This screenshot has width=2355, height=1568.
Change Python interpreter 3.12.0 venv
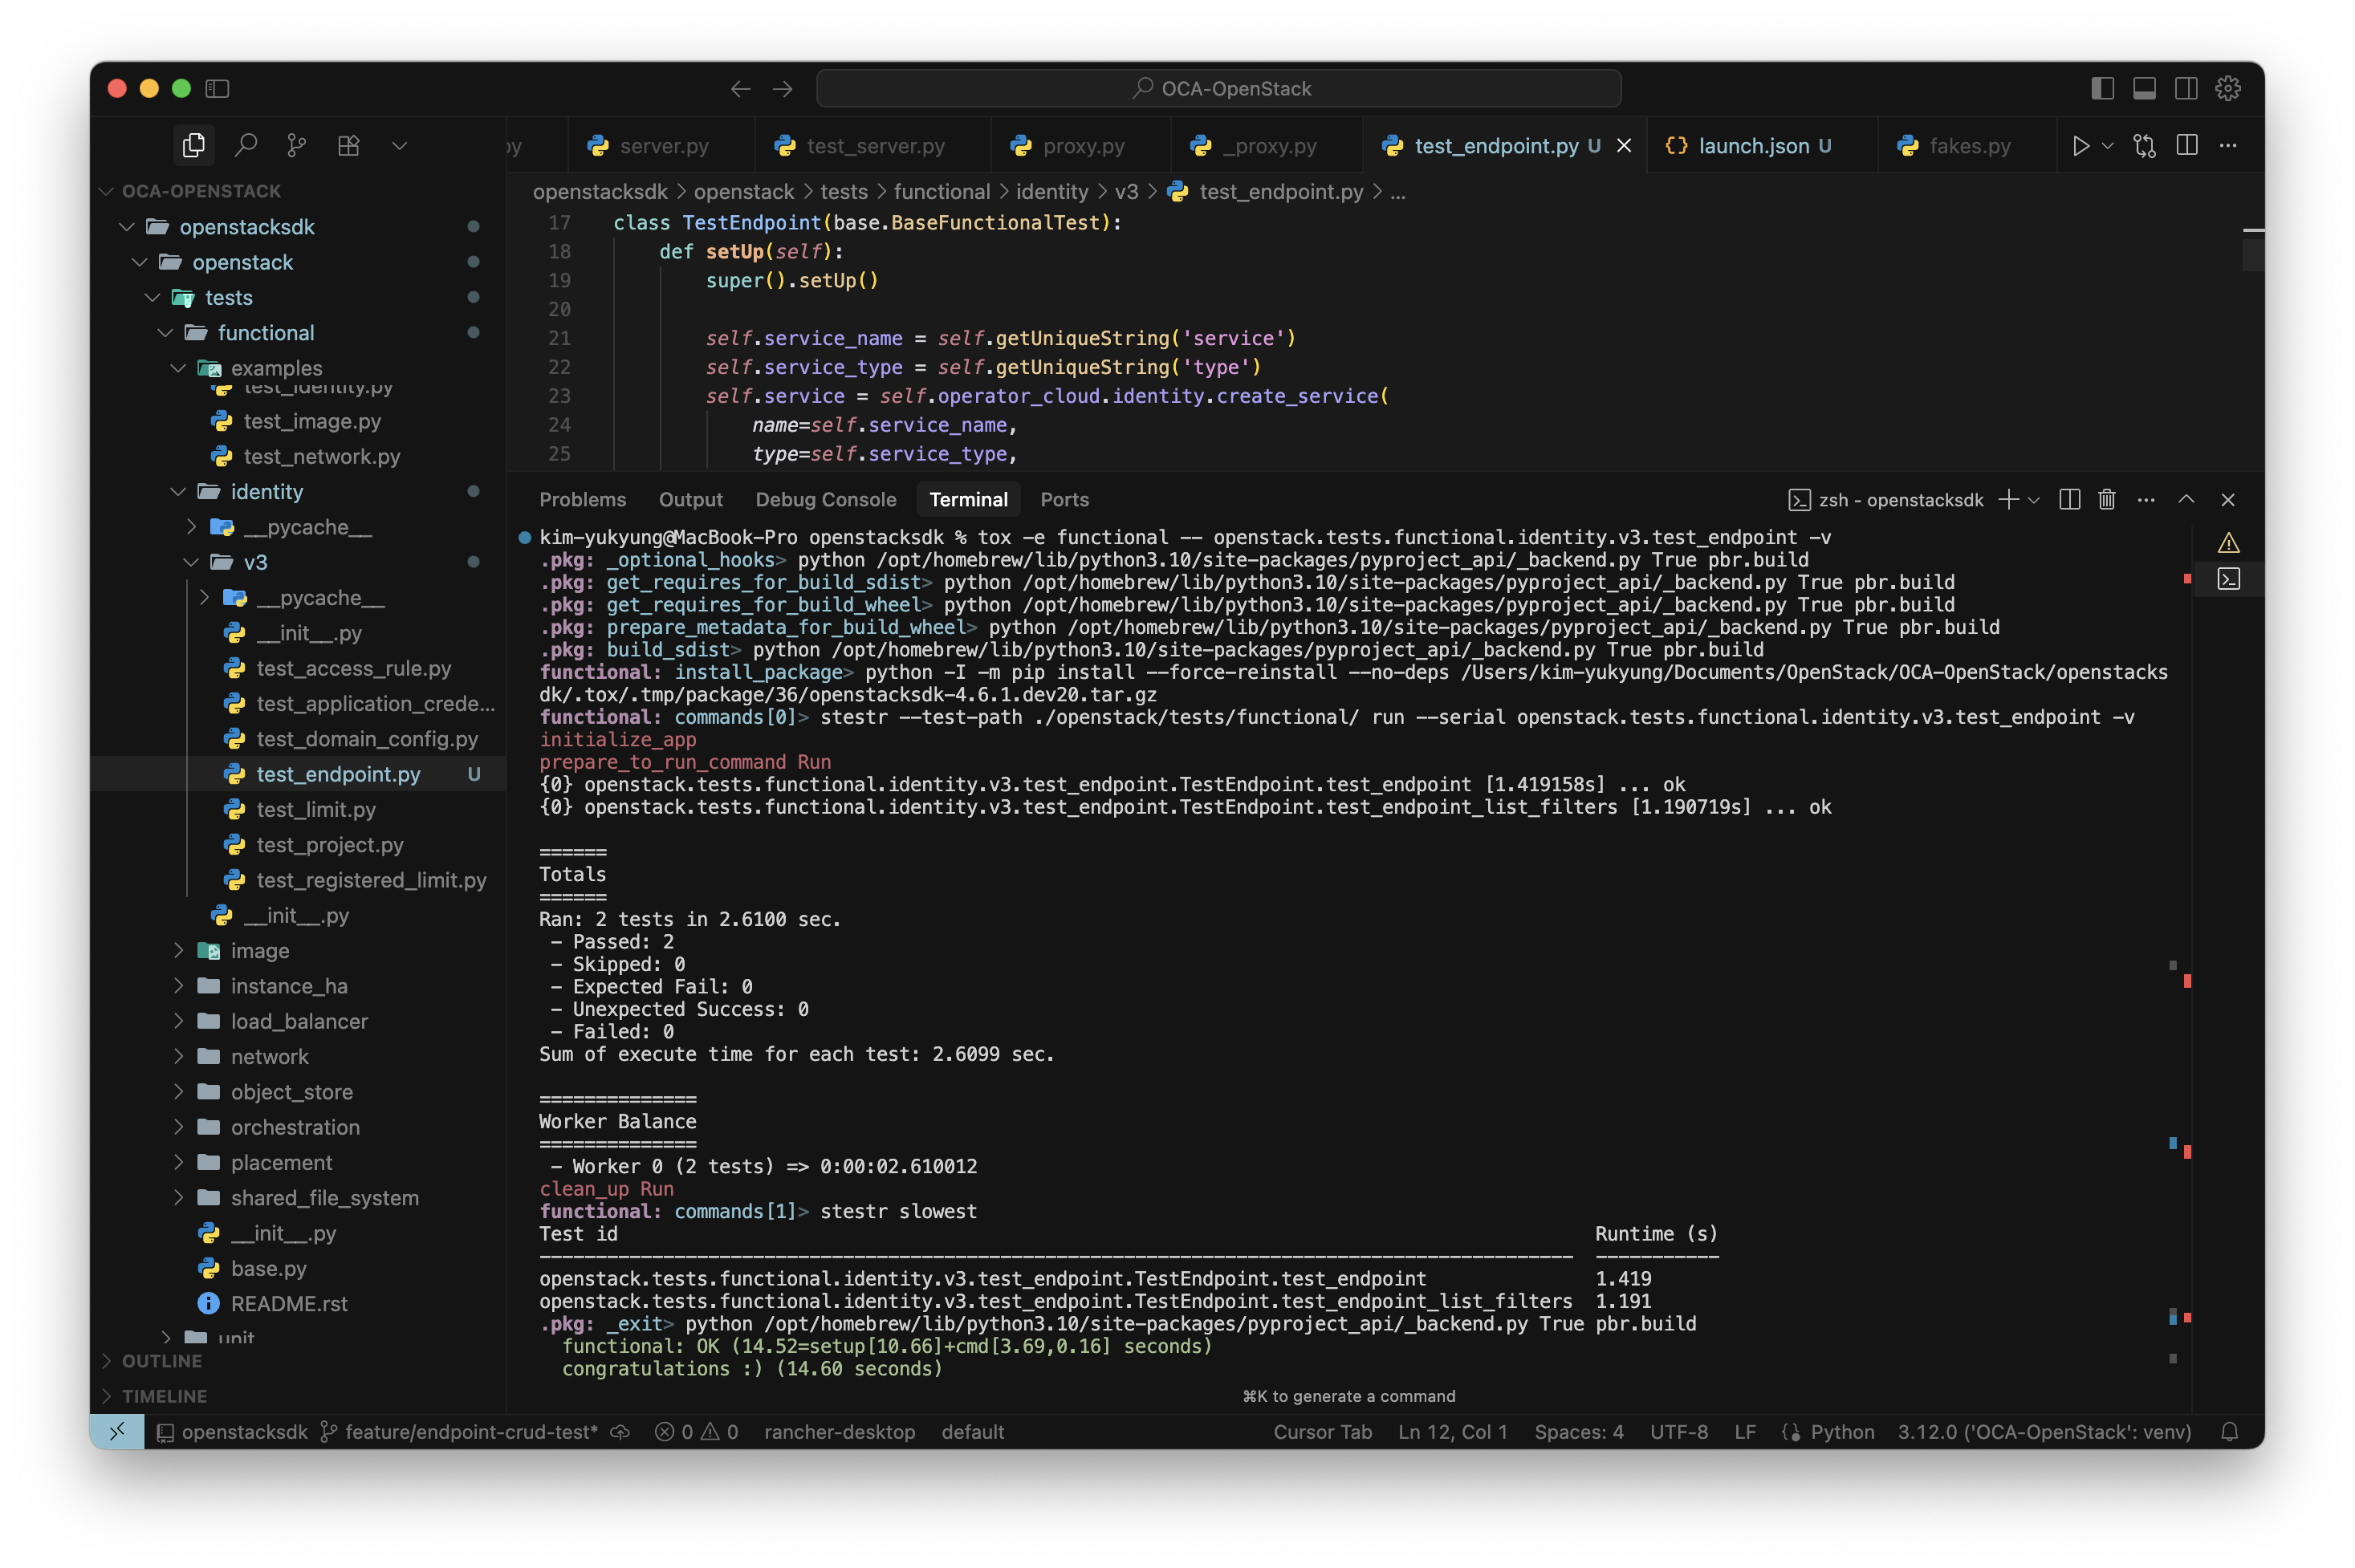(2043, 1431)
